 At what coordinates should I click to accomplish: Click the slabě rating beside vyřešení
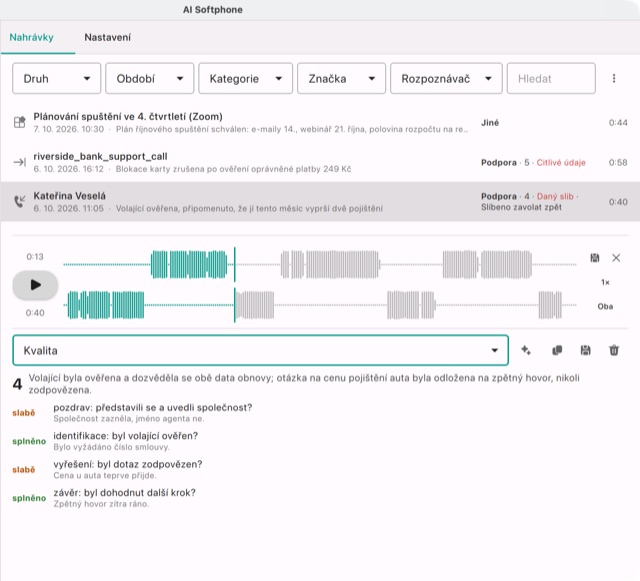click(24, 470)
